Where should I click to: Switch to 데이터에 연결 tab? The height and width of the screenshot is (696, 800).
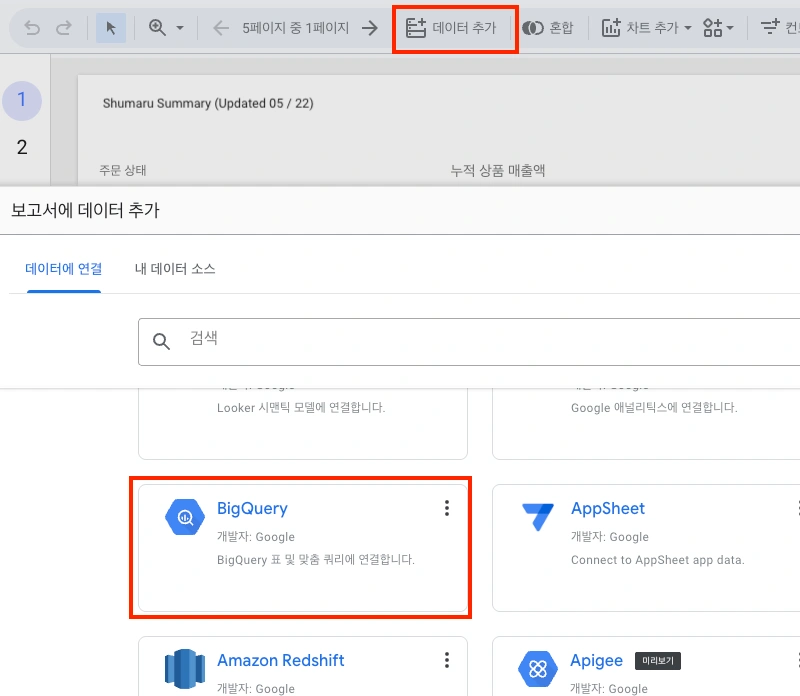coord(64,269)
